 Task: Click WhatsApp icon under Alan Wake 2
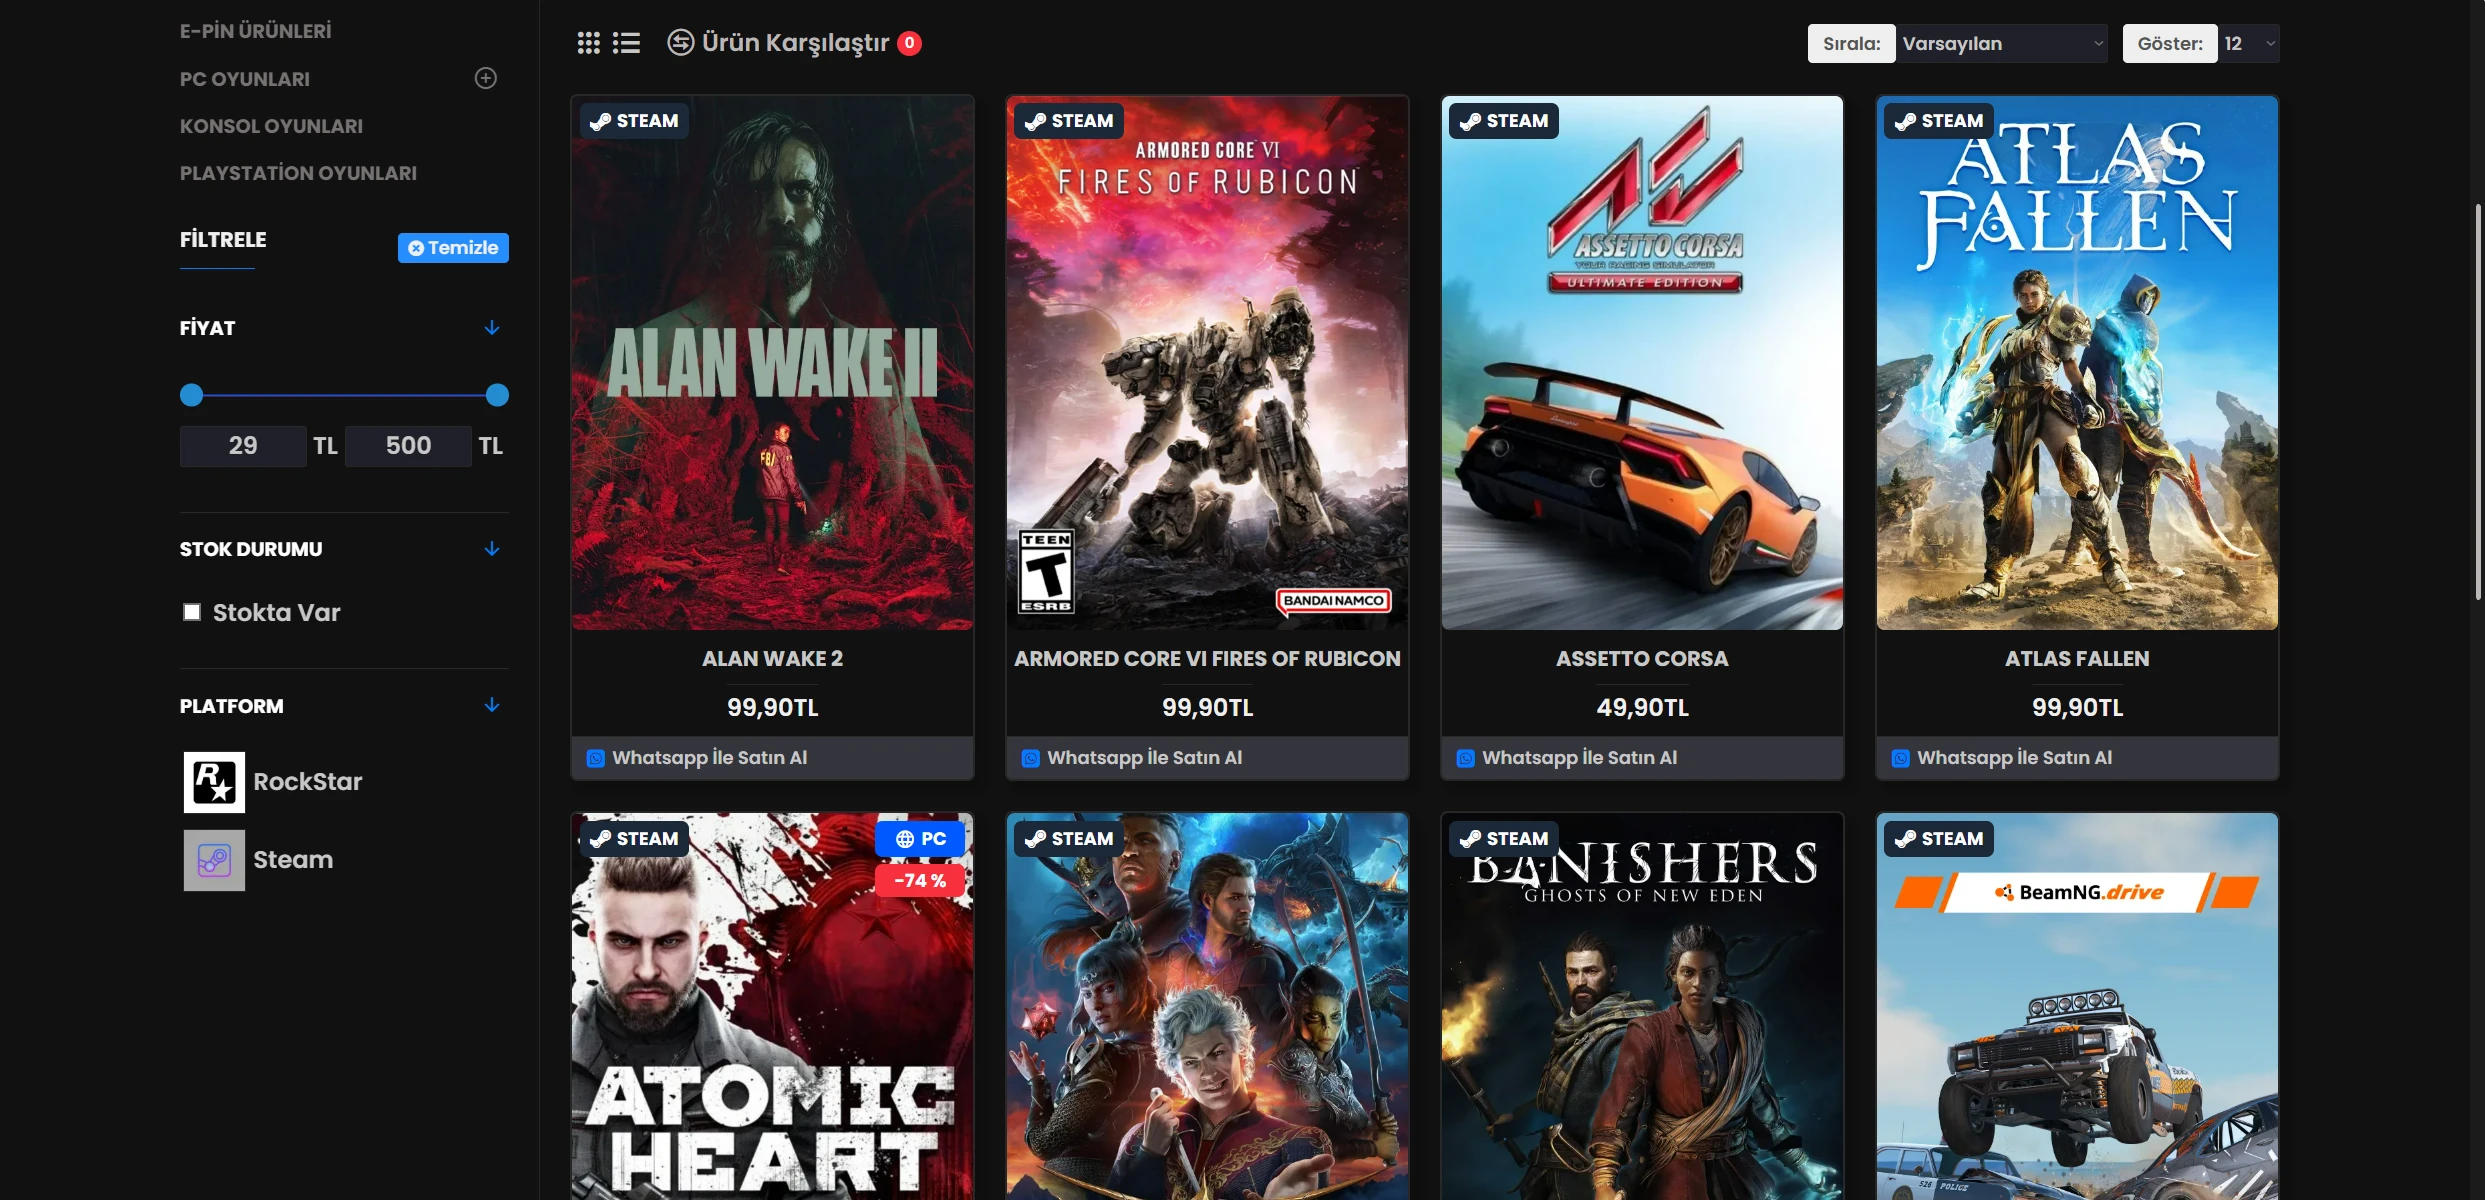pos(596,759)
